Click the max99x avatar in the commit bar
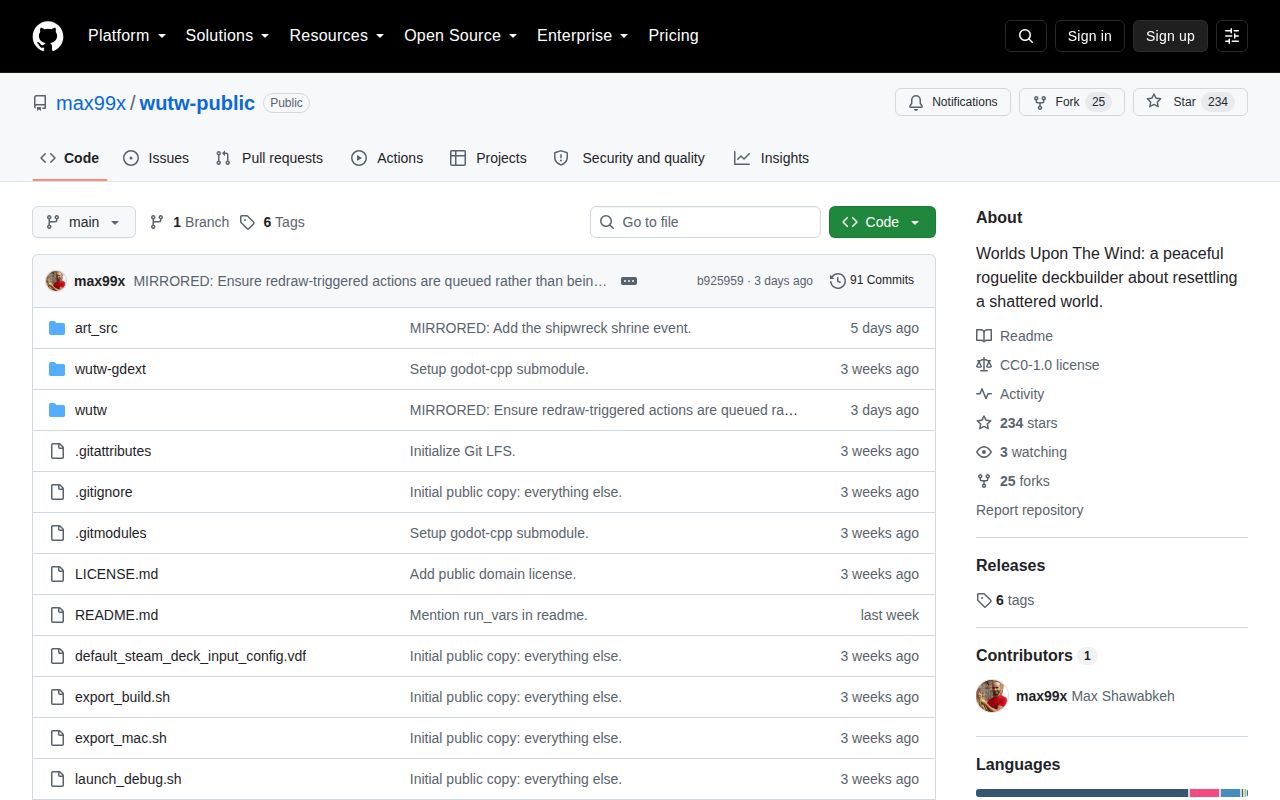This screenshot has height=800, width=1280. [56, 281]
